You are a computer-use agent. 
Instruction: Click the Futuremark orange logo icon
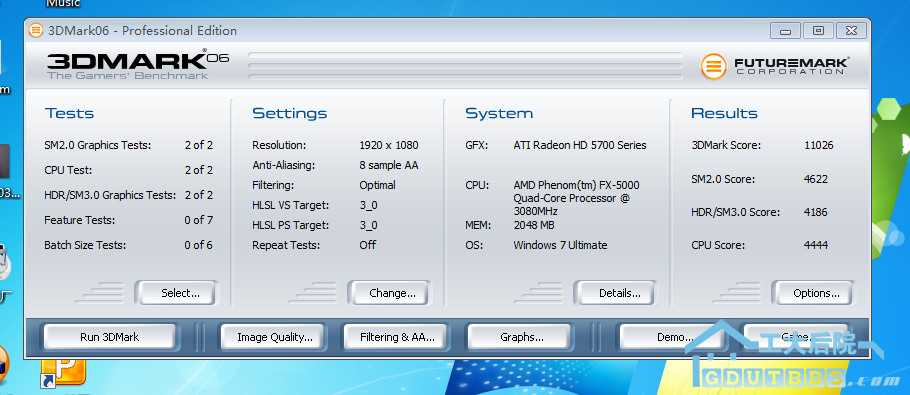click(x=713, y=66)
